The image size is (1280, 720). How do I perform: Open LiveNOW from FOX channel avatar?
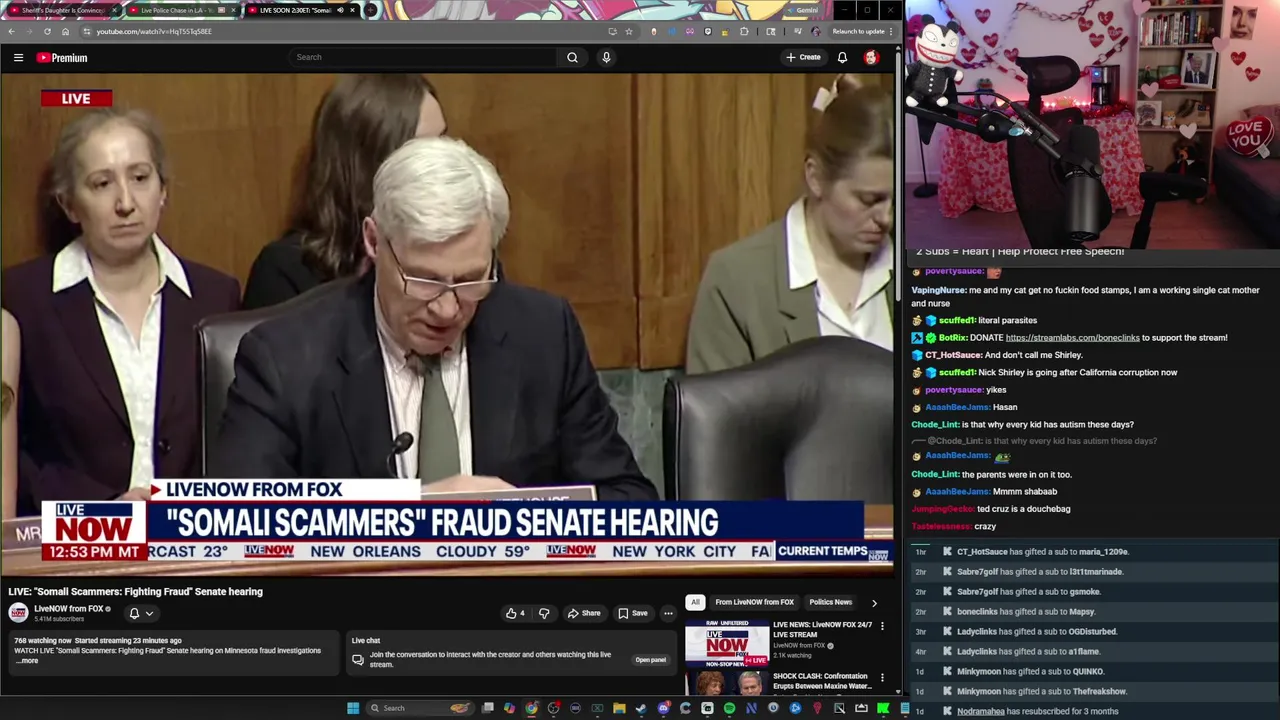(18, 612)
